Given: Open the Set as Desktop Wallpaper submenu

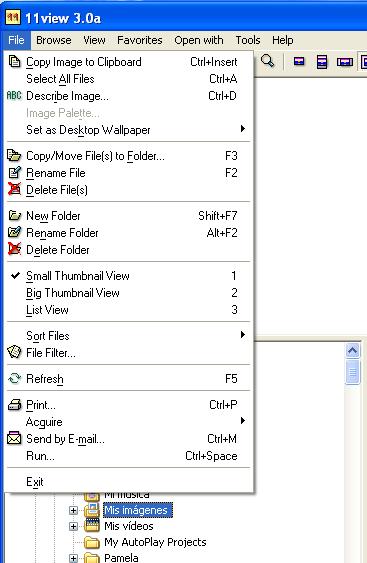Looking at the screenshot, I should (x=127, y=130).
